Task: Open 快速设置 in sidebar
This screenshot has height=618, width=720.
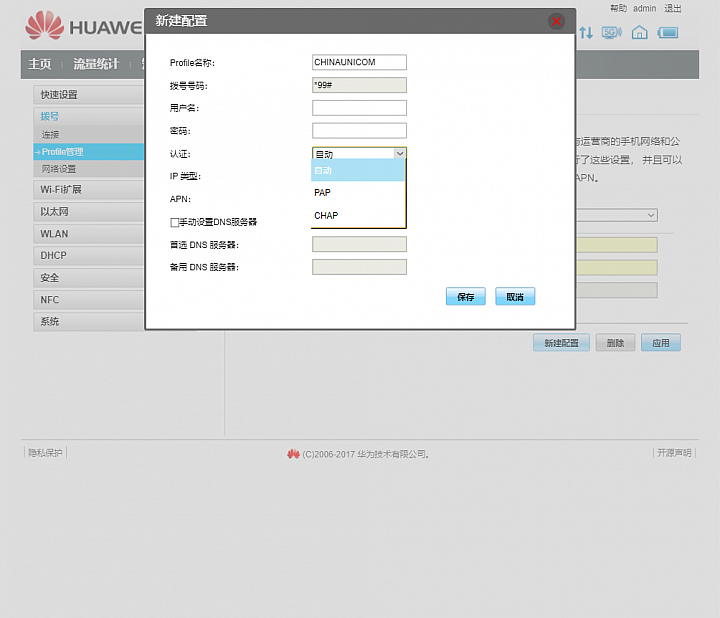Action: click(x=89, y=95)
